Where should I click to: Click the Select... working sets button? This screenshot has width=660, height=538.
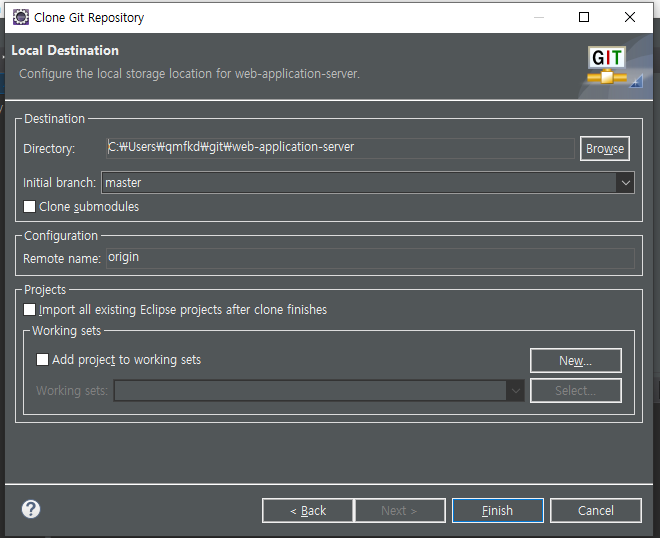click(x=575, y=391)
